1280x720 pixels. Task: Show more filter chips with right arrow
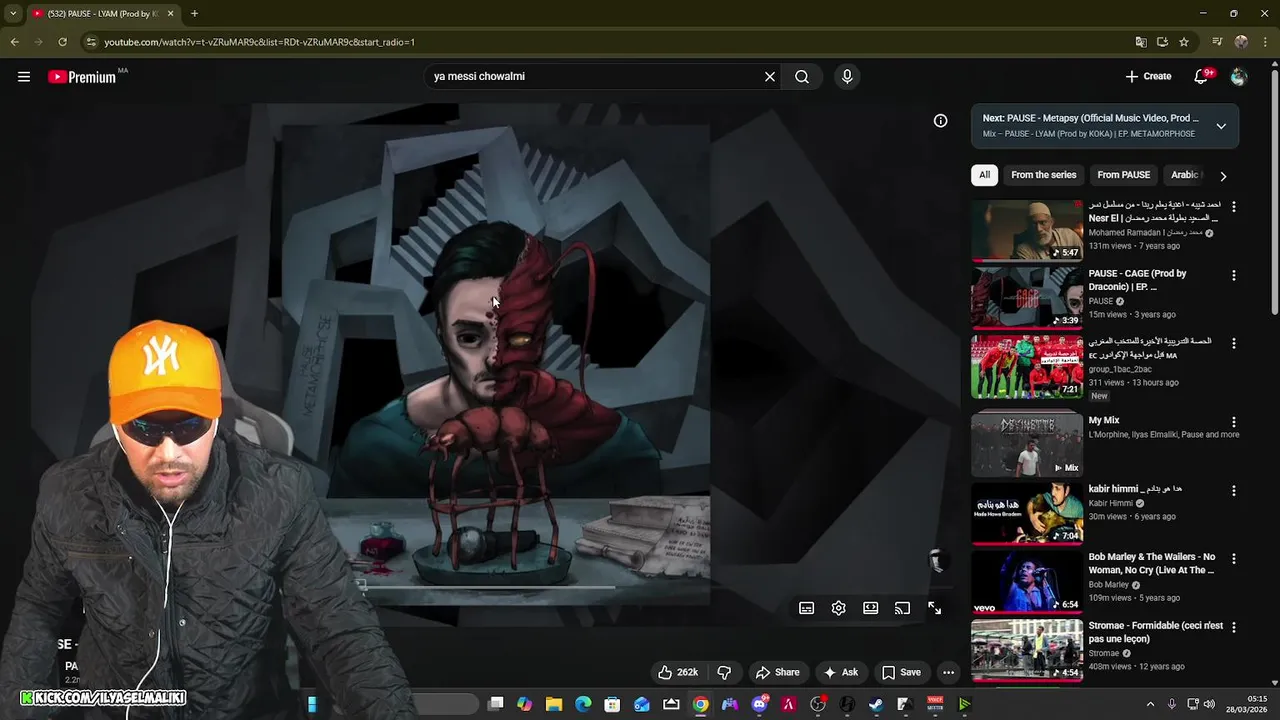[x=1223, y=176]
